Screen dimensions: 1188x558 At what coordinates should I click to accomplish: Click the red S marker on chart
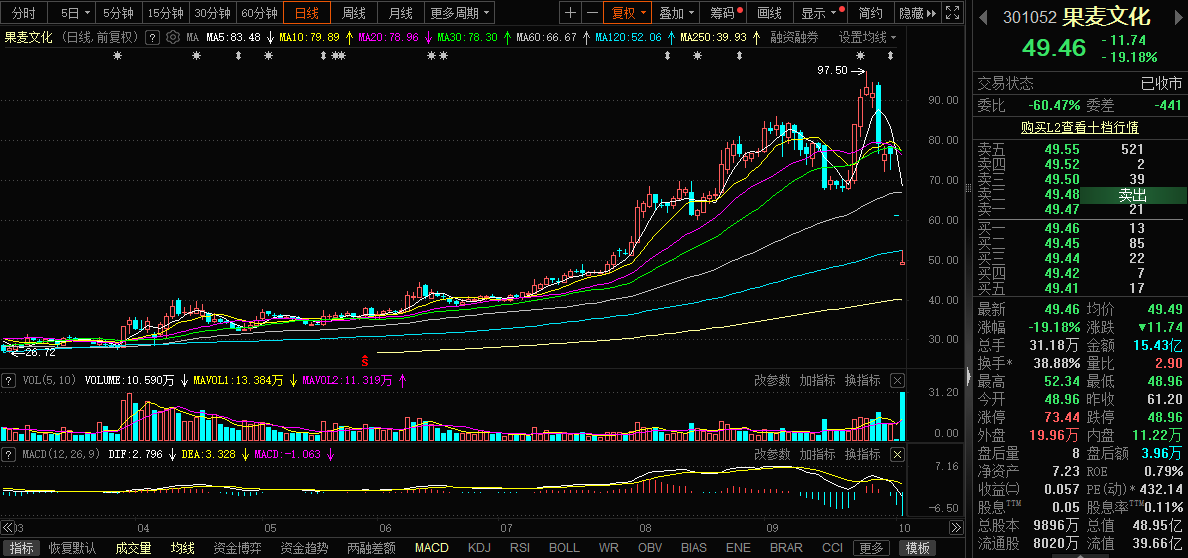364,361
